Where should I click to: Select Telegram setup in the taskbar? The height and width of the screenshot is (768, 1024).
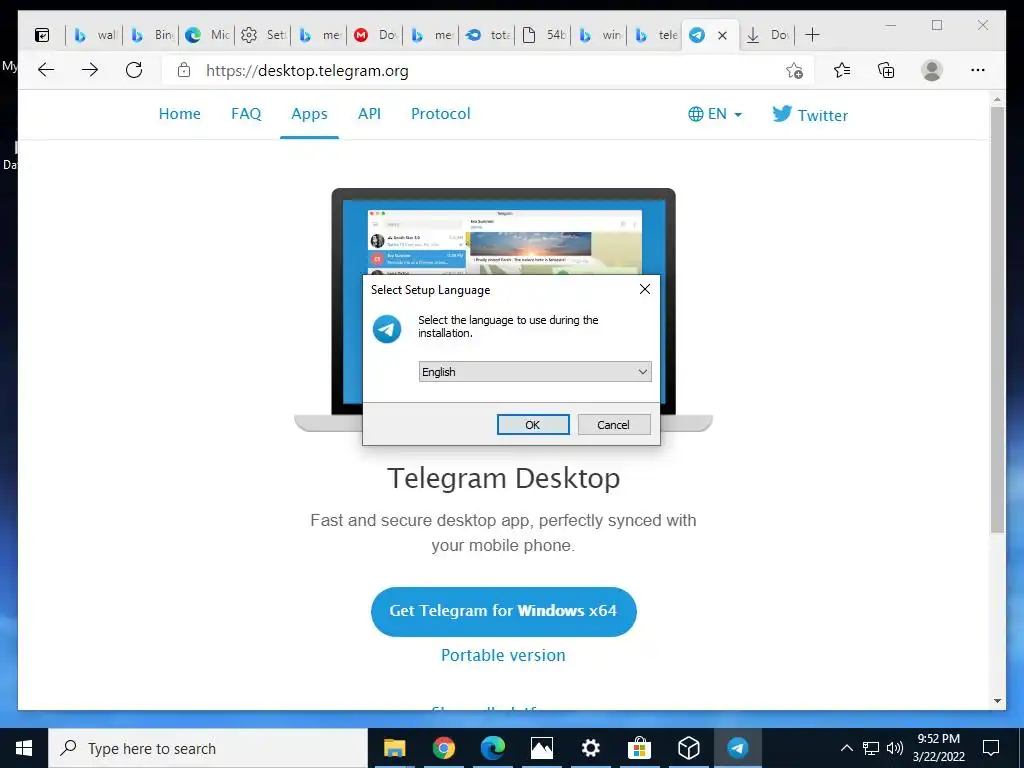[x=737, y=748]
